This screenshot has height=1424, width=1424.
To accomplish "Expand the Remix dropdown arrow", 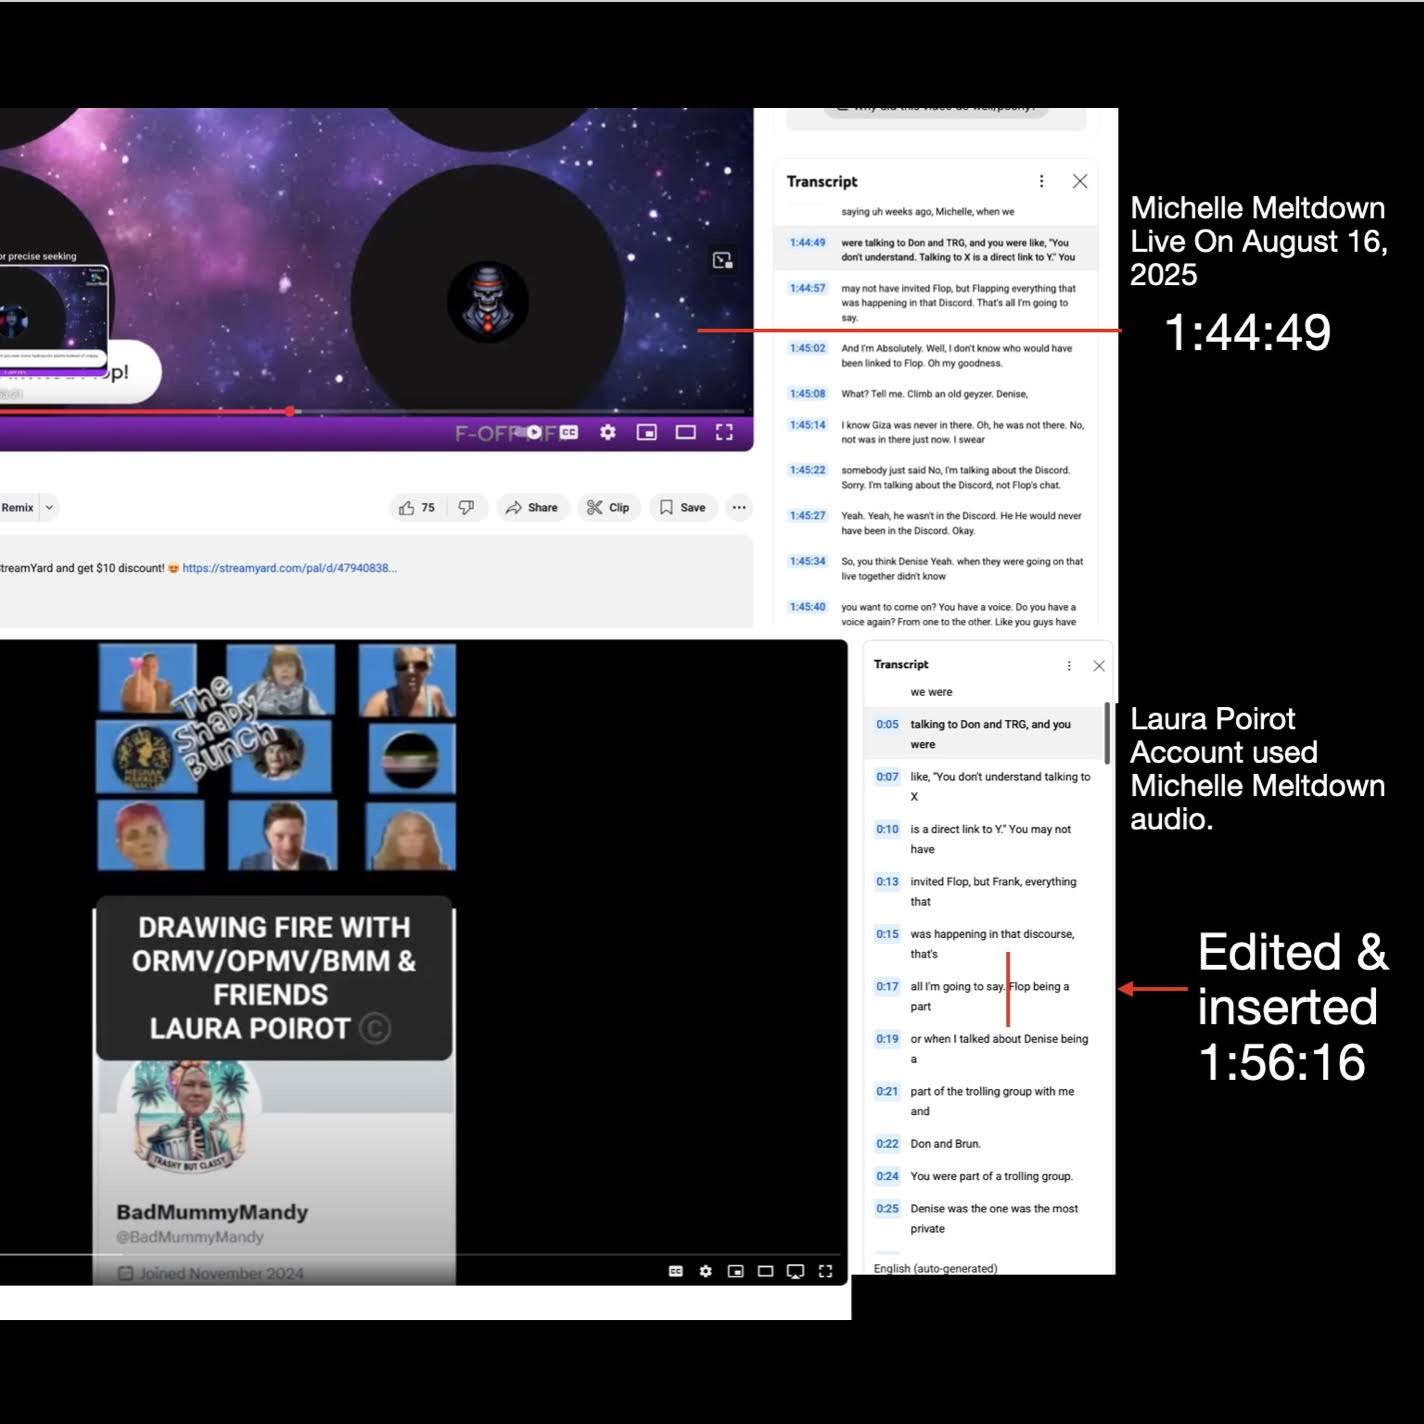I will point(49,508).
